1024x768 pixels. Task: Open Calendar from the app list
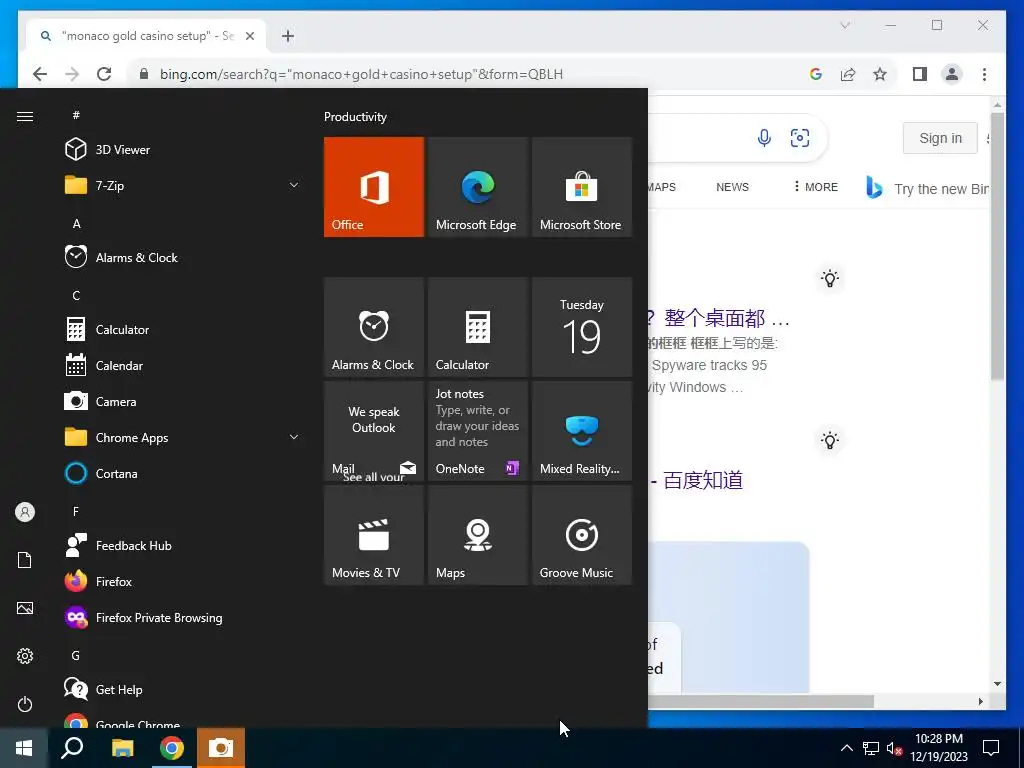point(183,365)
